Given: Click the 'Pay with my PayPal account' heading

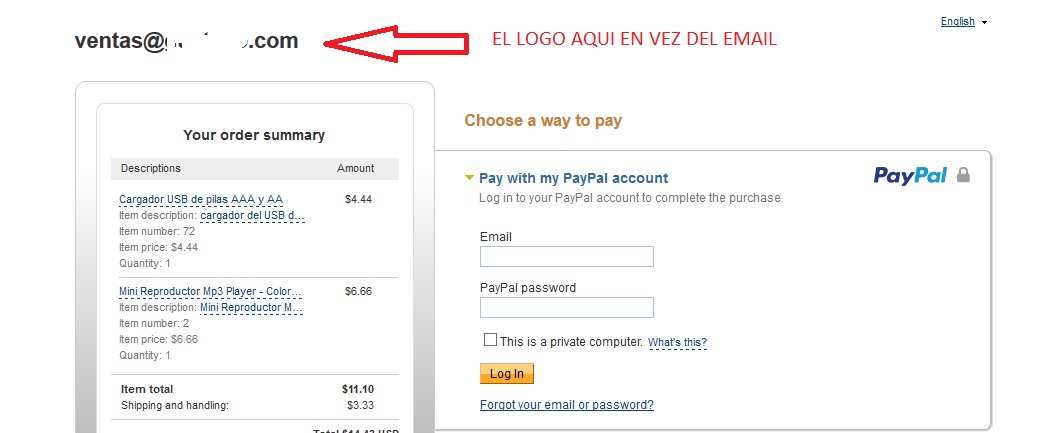Looking at the screenshot, I should 574,178.
